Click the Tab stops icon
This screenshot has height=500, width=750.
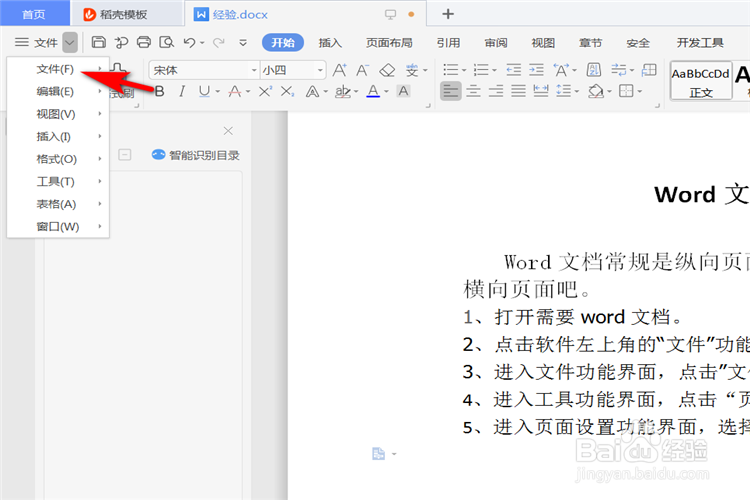(x=649, y=70)
